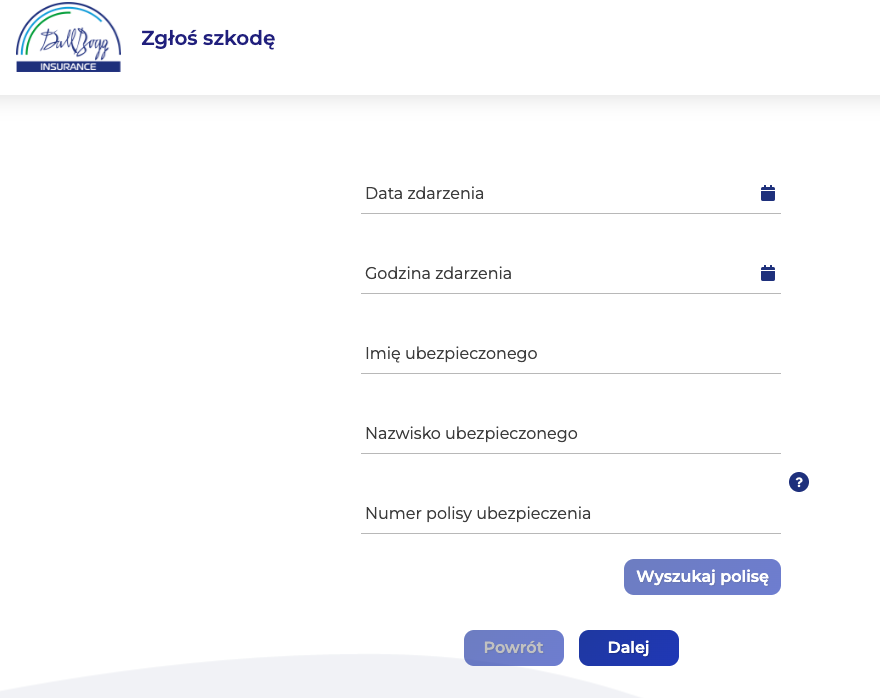Click the rainbow logo in the header
The width and height of the screenshot is (880, 698).
[x=67, y=38]
